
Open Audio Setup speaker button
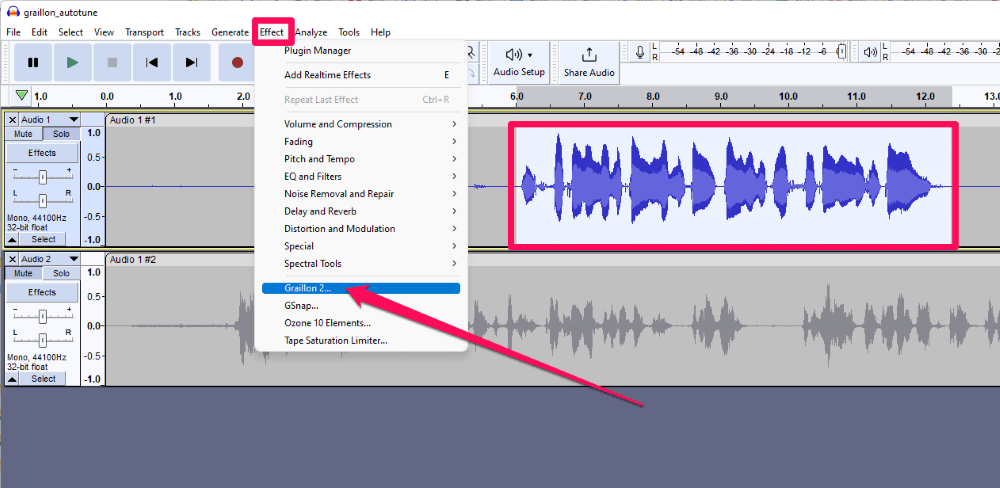pyautogui.click(x=518, y=63)
